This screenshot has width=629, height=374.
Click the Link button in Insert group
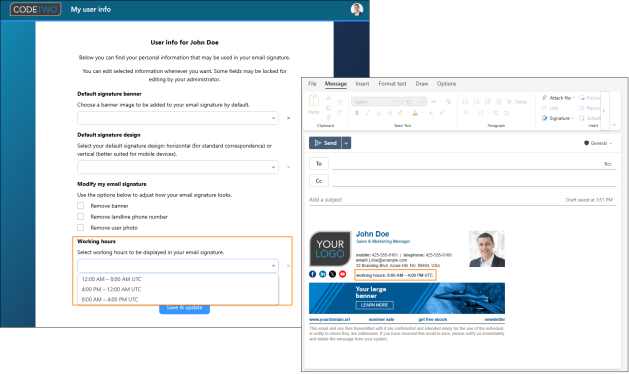click(x=551, y=108)
